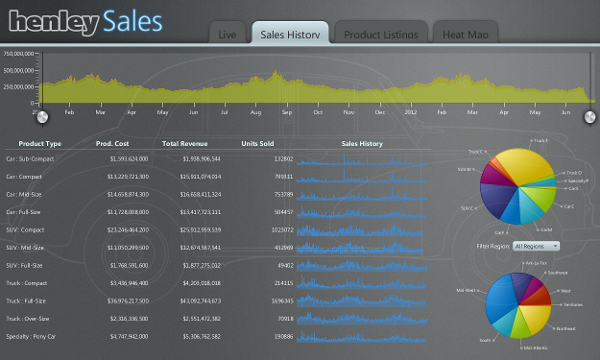Click the magenta Southwest region pie slice
Screen dimensions: 600x360
pos(533,288)
